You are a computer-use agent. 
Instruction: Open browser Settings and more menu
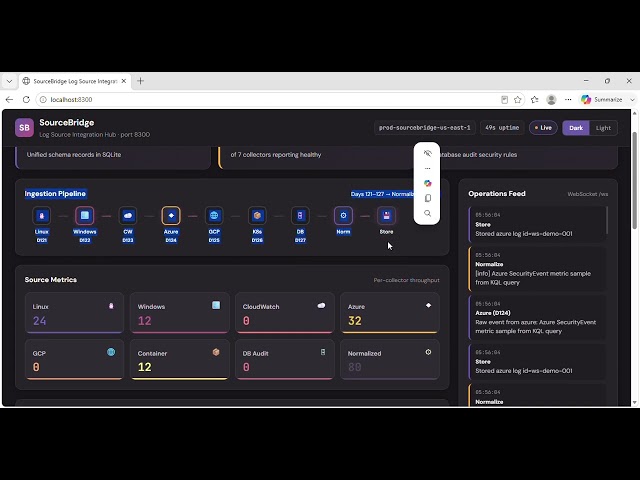568,100
